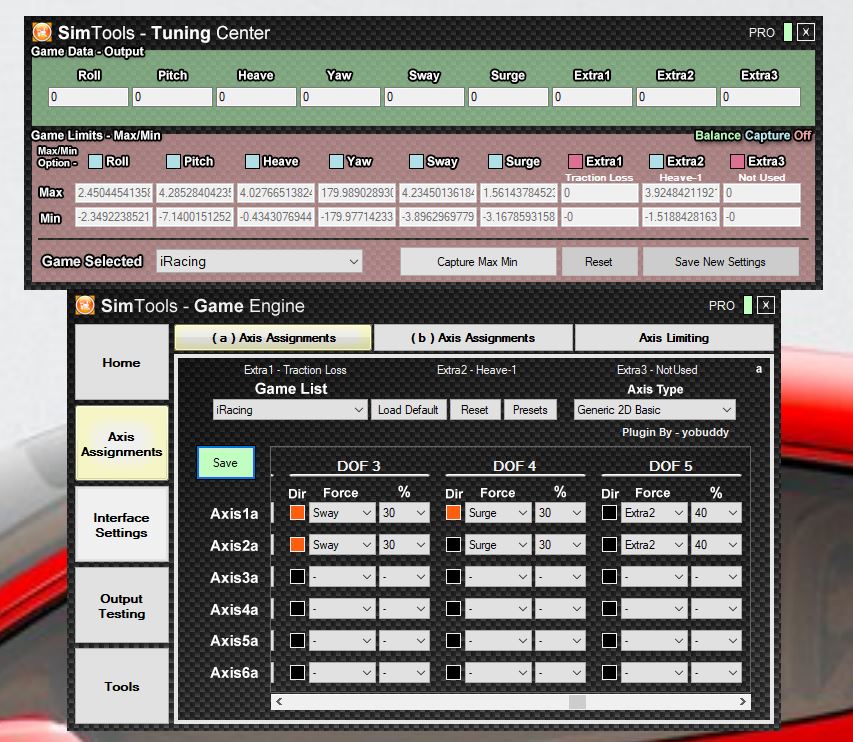The width and height of the screenshot is (853, 742).
Task: Toggle Axis3a DOF 3 black Dir swatch
Action: click(297, 577)
